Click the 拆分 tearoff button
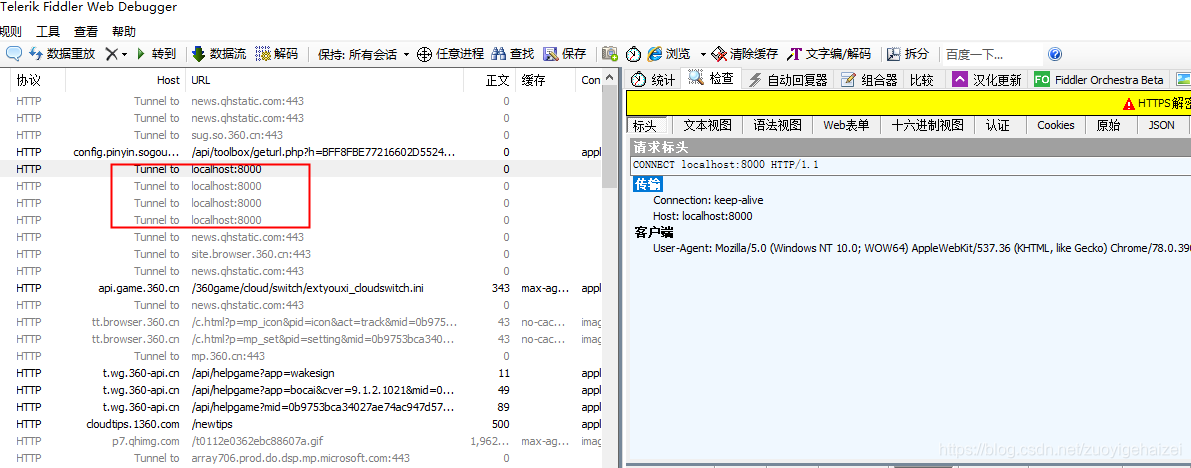Image resolution: width=1191 pixels, height=468 pixels. tap(908, 54)
